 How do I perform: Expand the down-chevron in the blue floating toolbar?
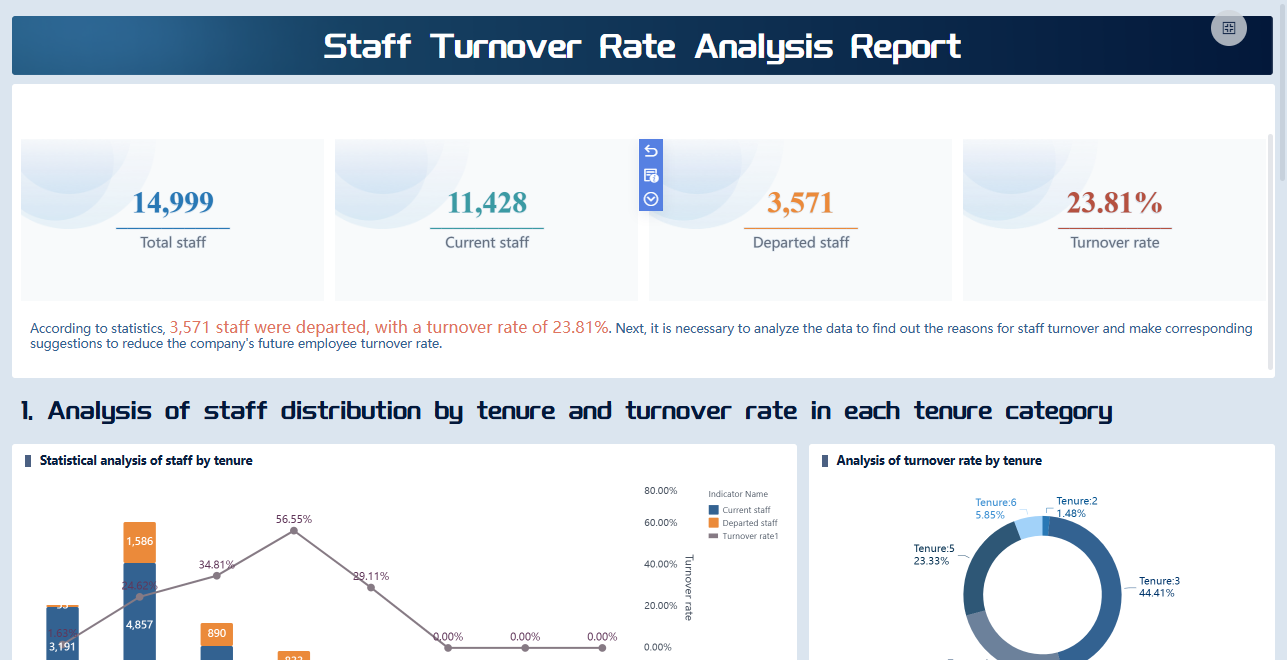[650, 199]
